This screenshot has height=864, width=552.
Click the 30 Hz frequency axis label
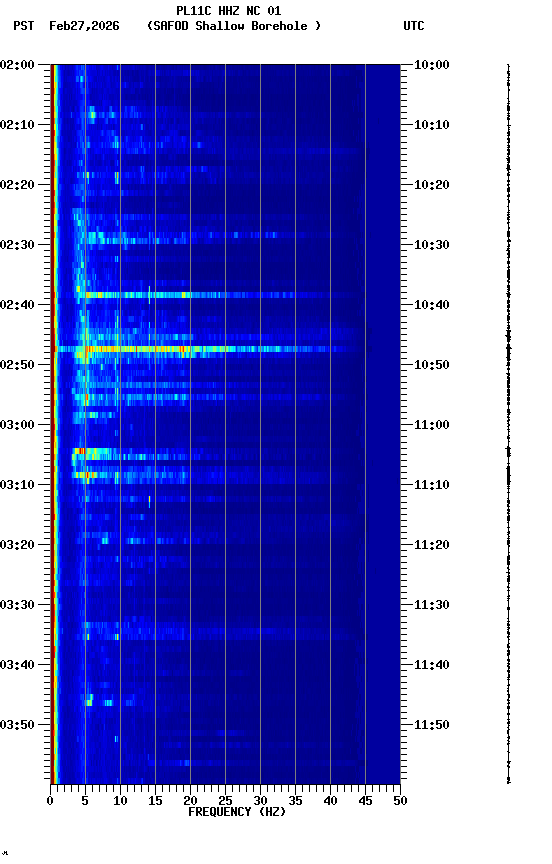coord(260,801)
